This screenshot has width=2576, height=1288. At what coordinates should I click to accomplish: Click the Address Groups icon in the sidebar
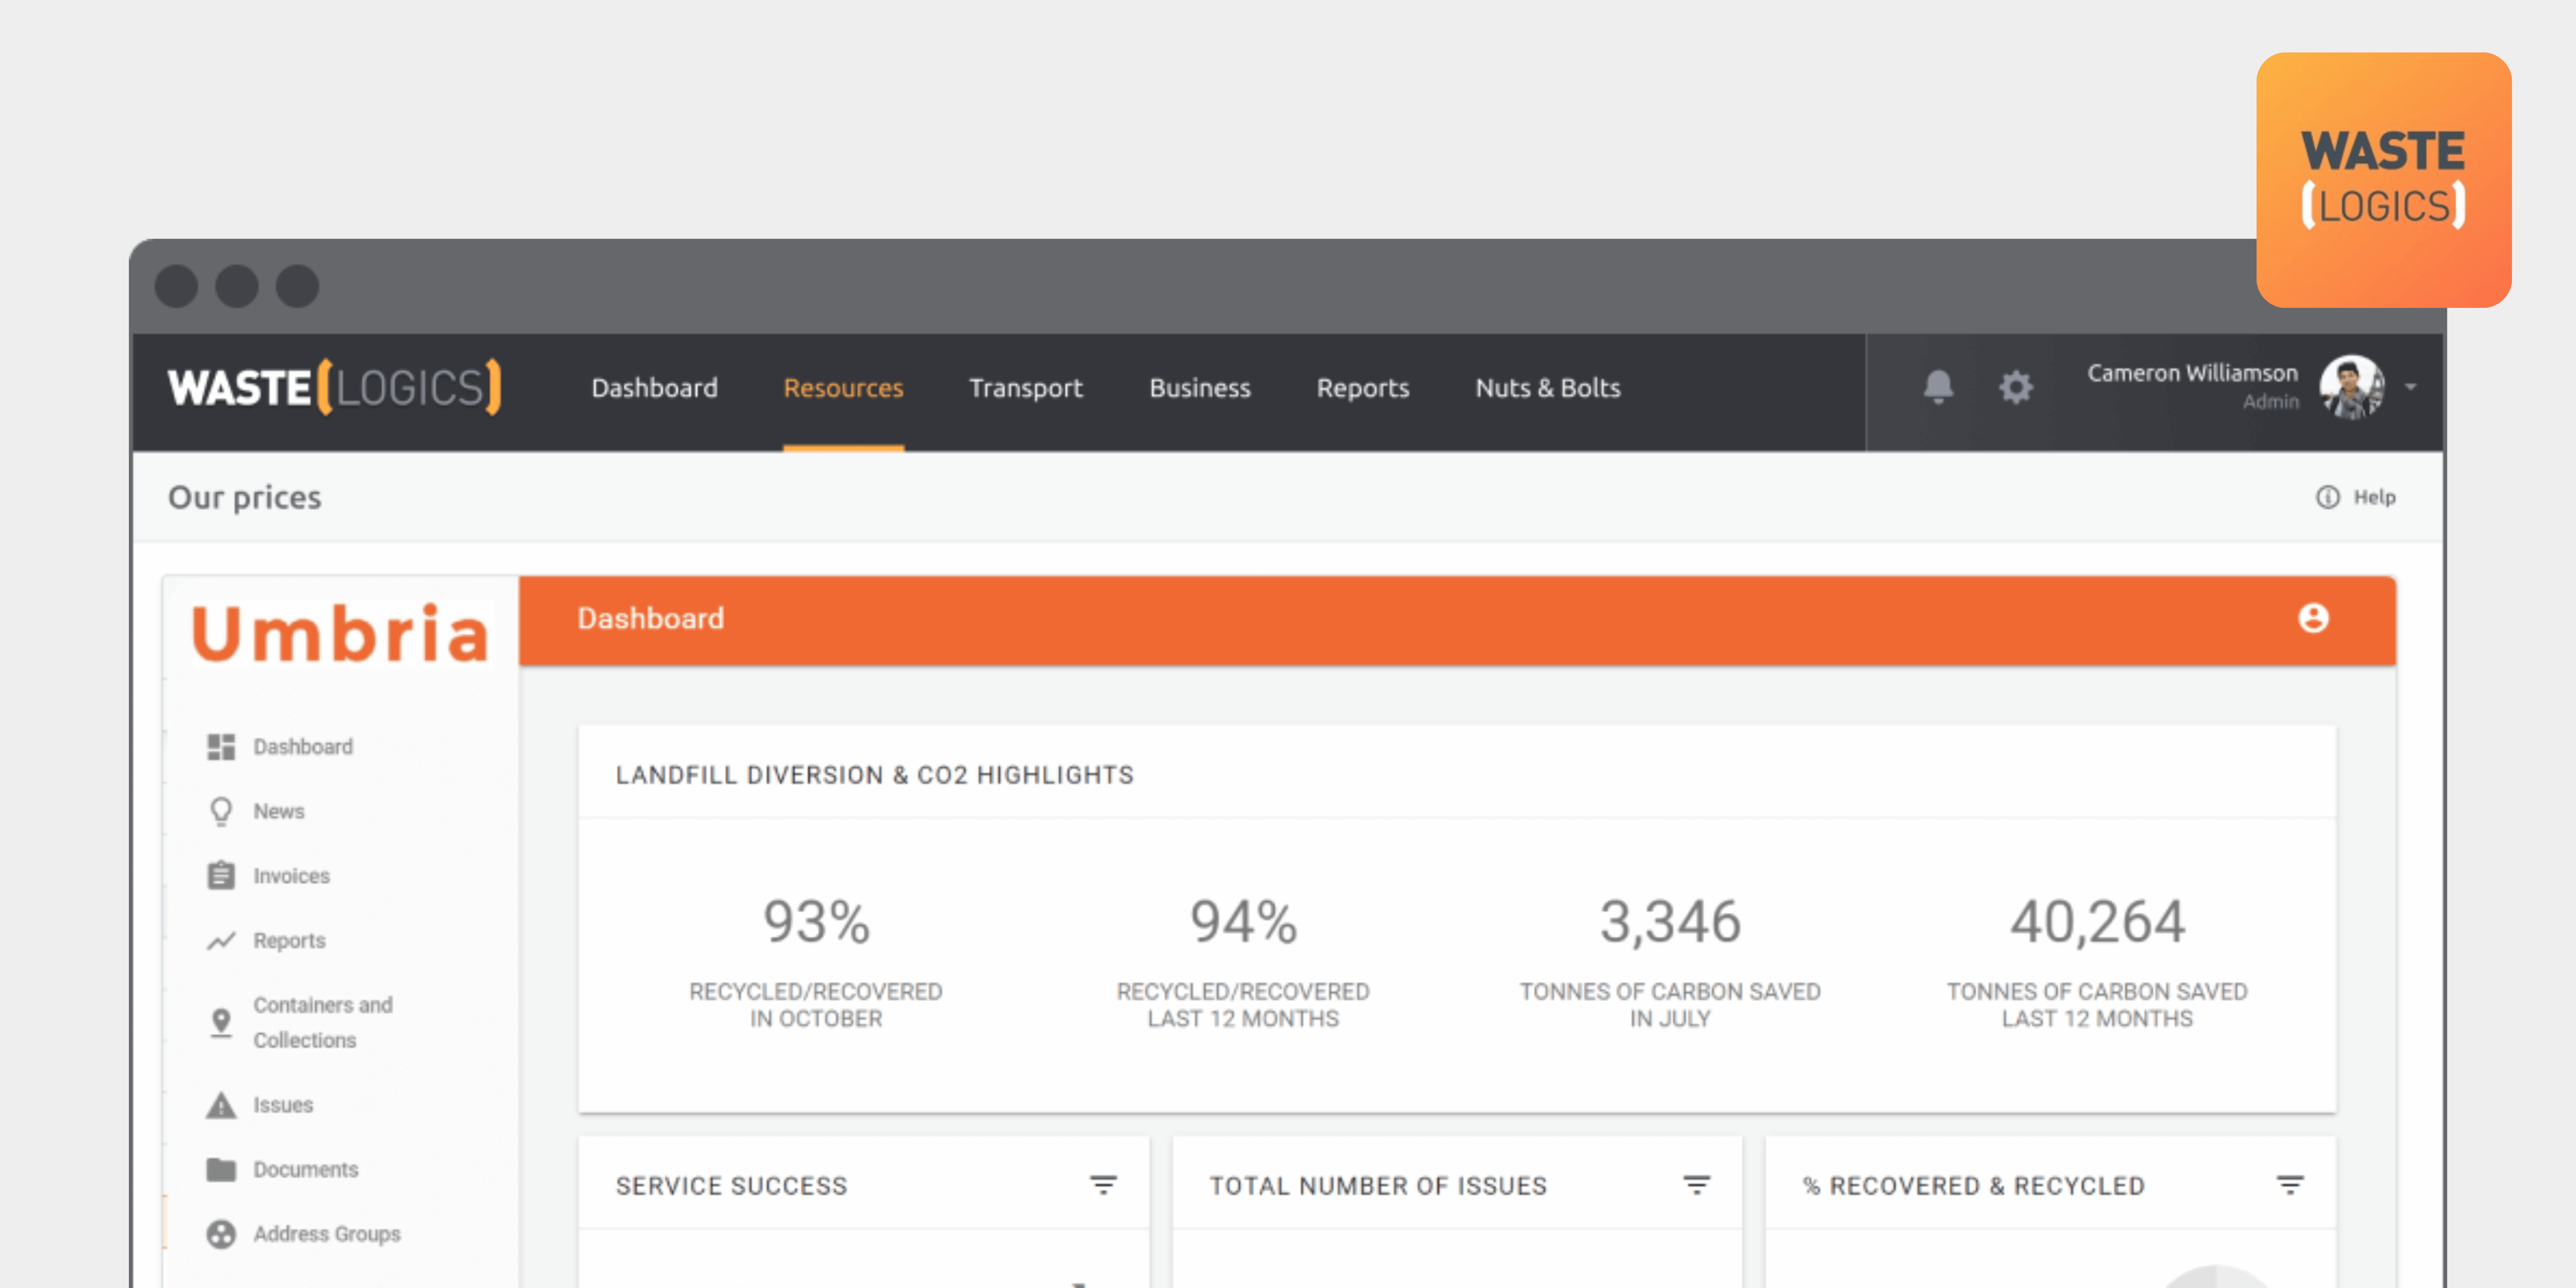(x=221, y=1234)
